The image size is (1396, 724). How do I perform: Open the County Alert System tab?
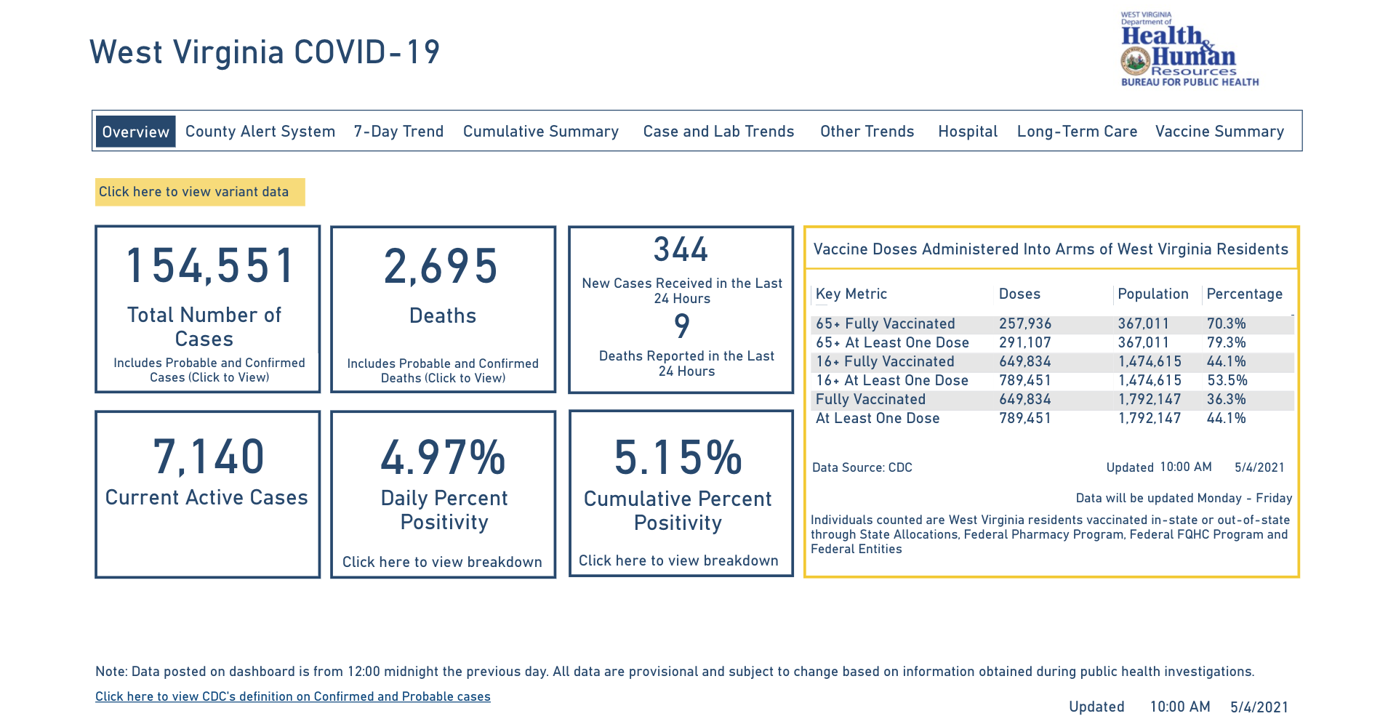pos(260,131)
